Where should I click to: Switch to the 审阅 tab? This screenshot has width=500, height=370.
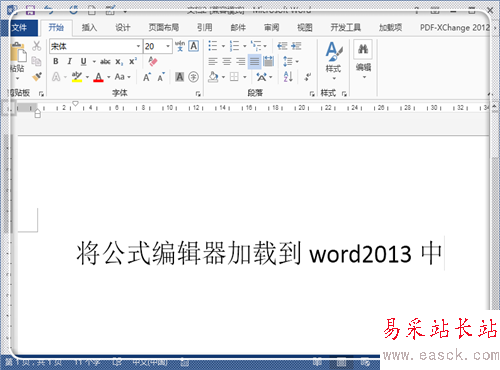pyautogui.click(x=271, y=27)
